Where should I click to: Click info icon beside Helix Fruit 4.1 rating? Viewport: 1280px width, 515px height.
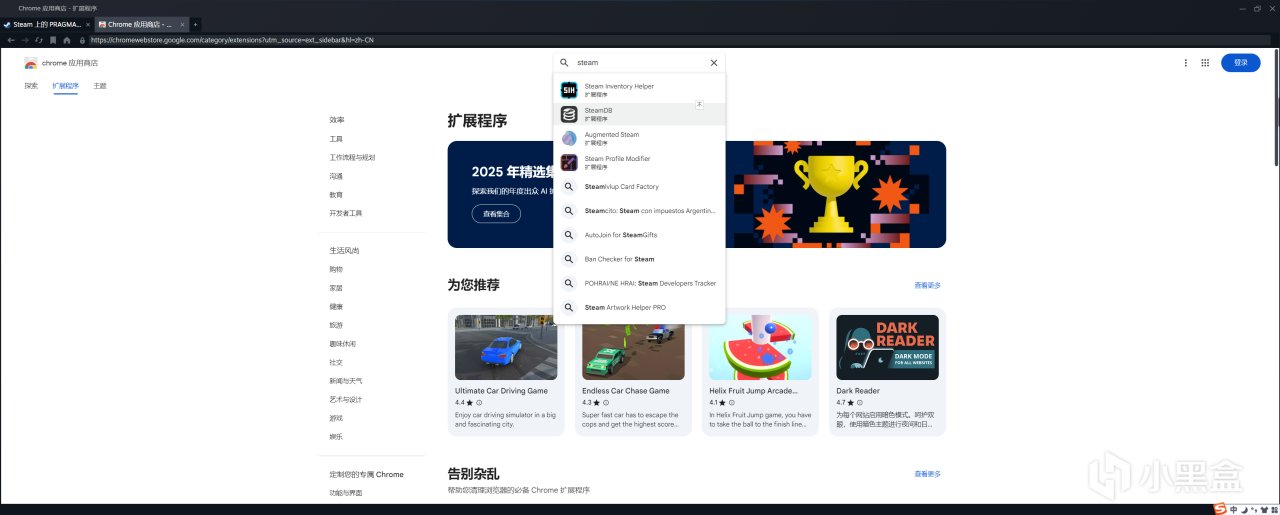(x=733, y=403)
